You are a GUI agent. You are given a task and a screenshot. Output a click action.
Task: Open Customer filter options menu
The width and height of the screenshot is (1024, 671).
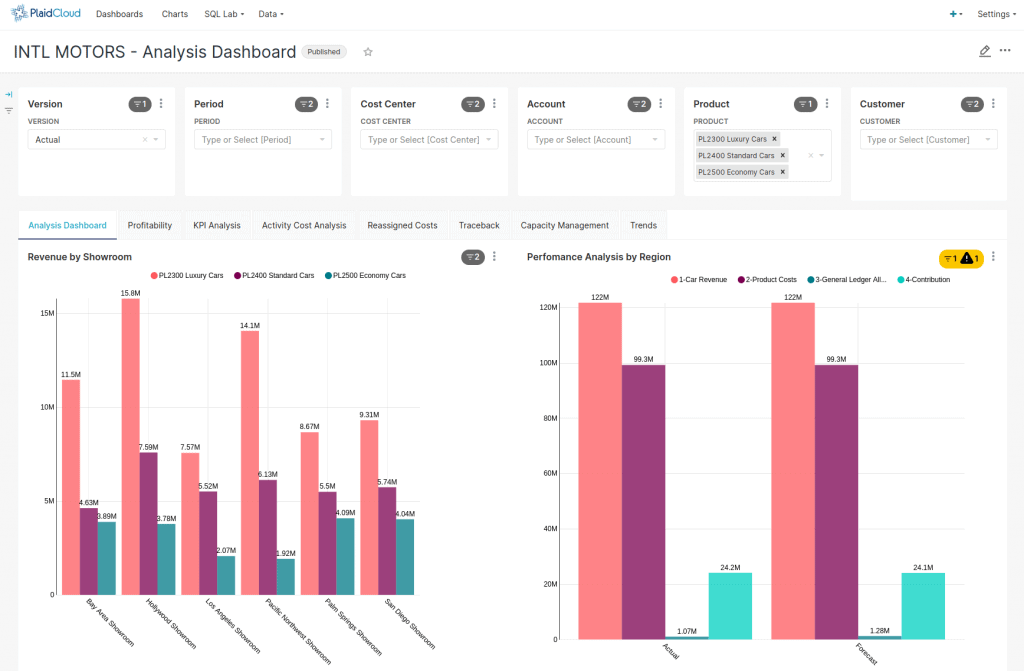pos(994,103)
